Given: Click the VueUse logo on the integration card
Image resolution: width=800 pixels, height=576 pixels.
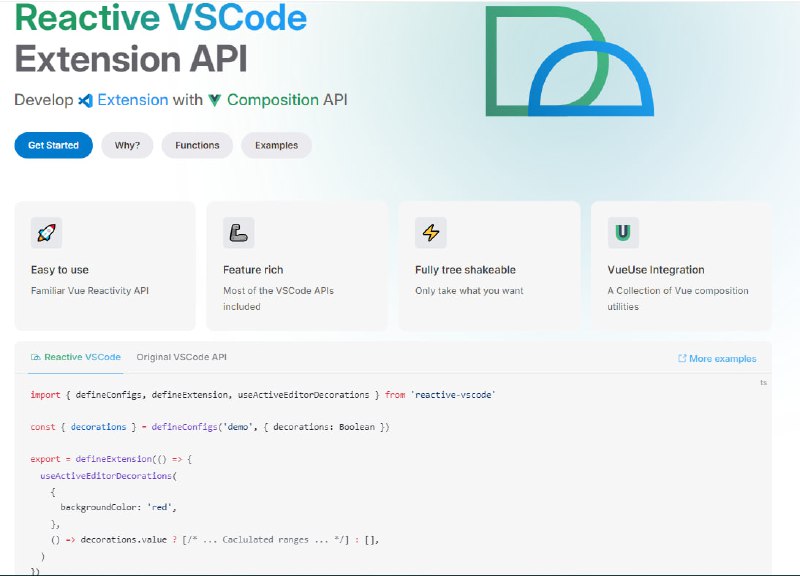Looking at the screenshot, I should (x=623, y=232).
